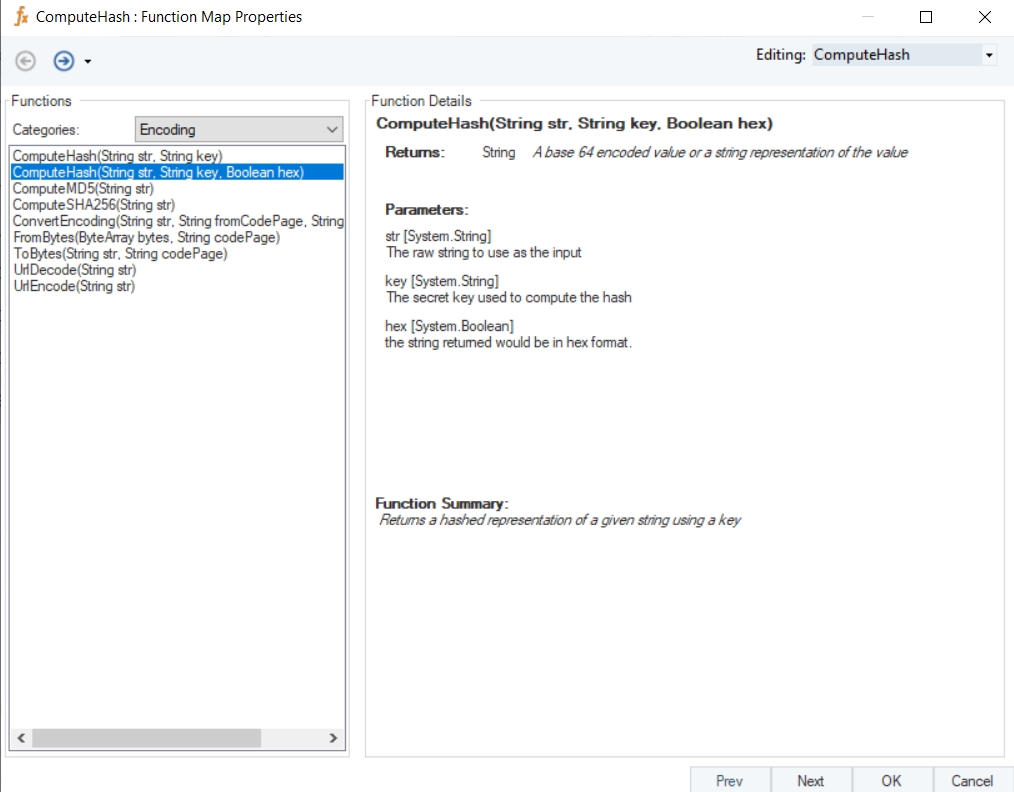Screen dimensions: 1014x792
Task: Click the Cancel button
Action: point(972,780)
